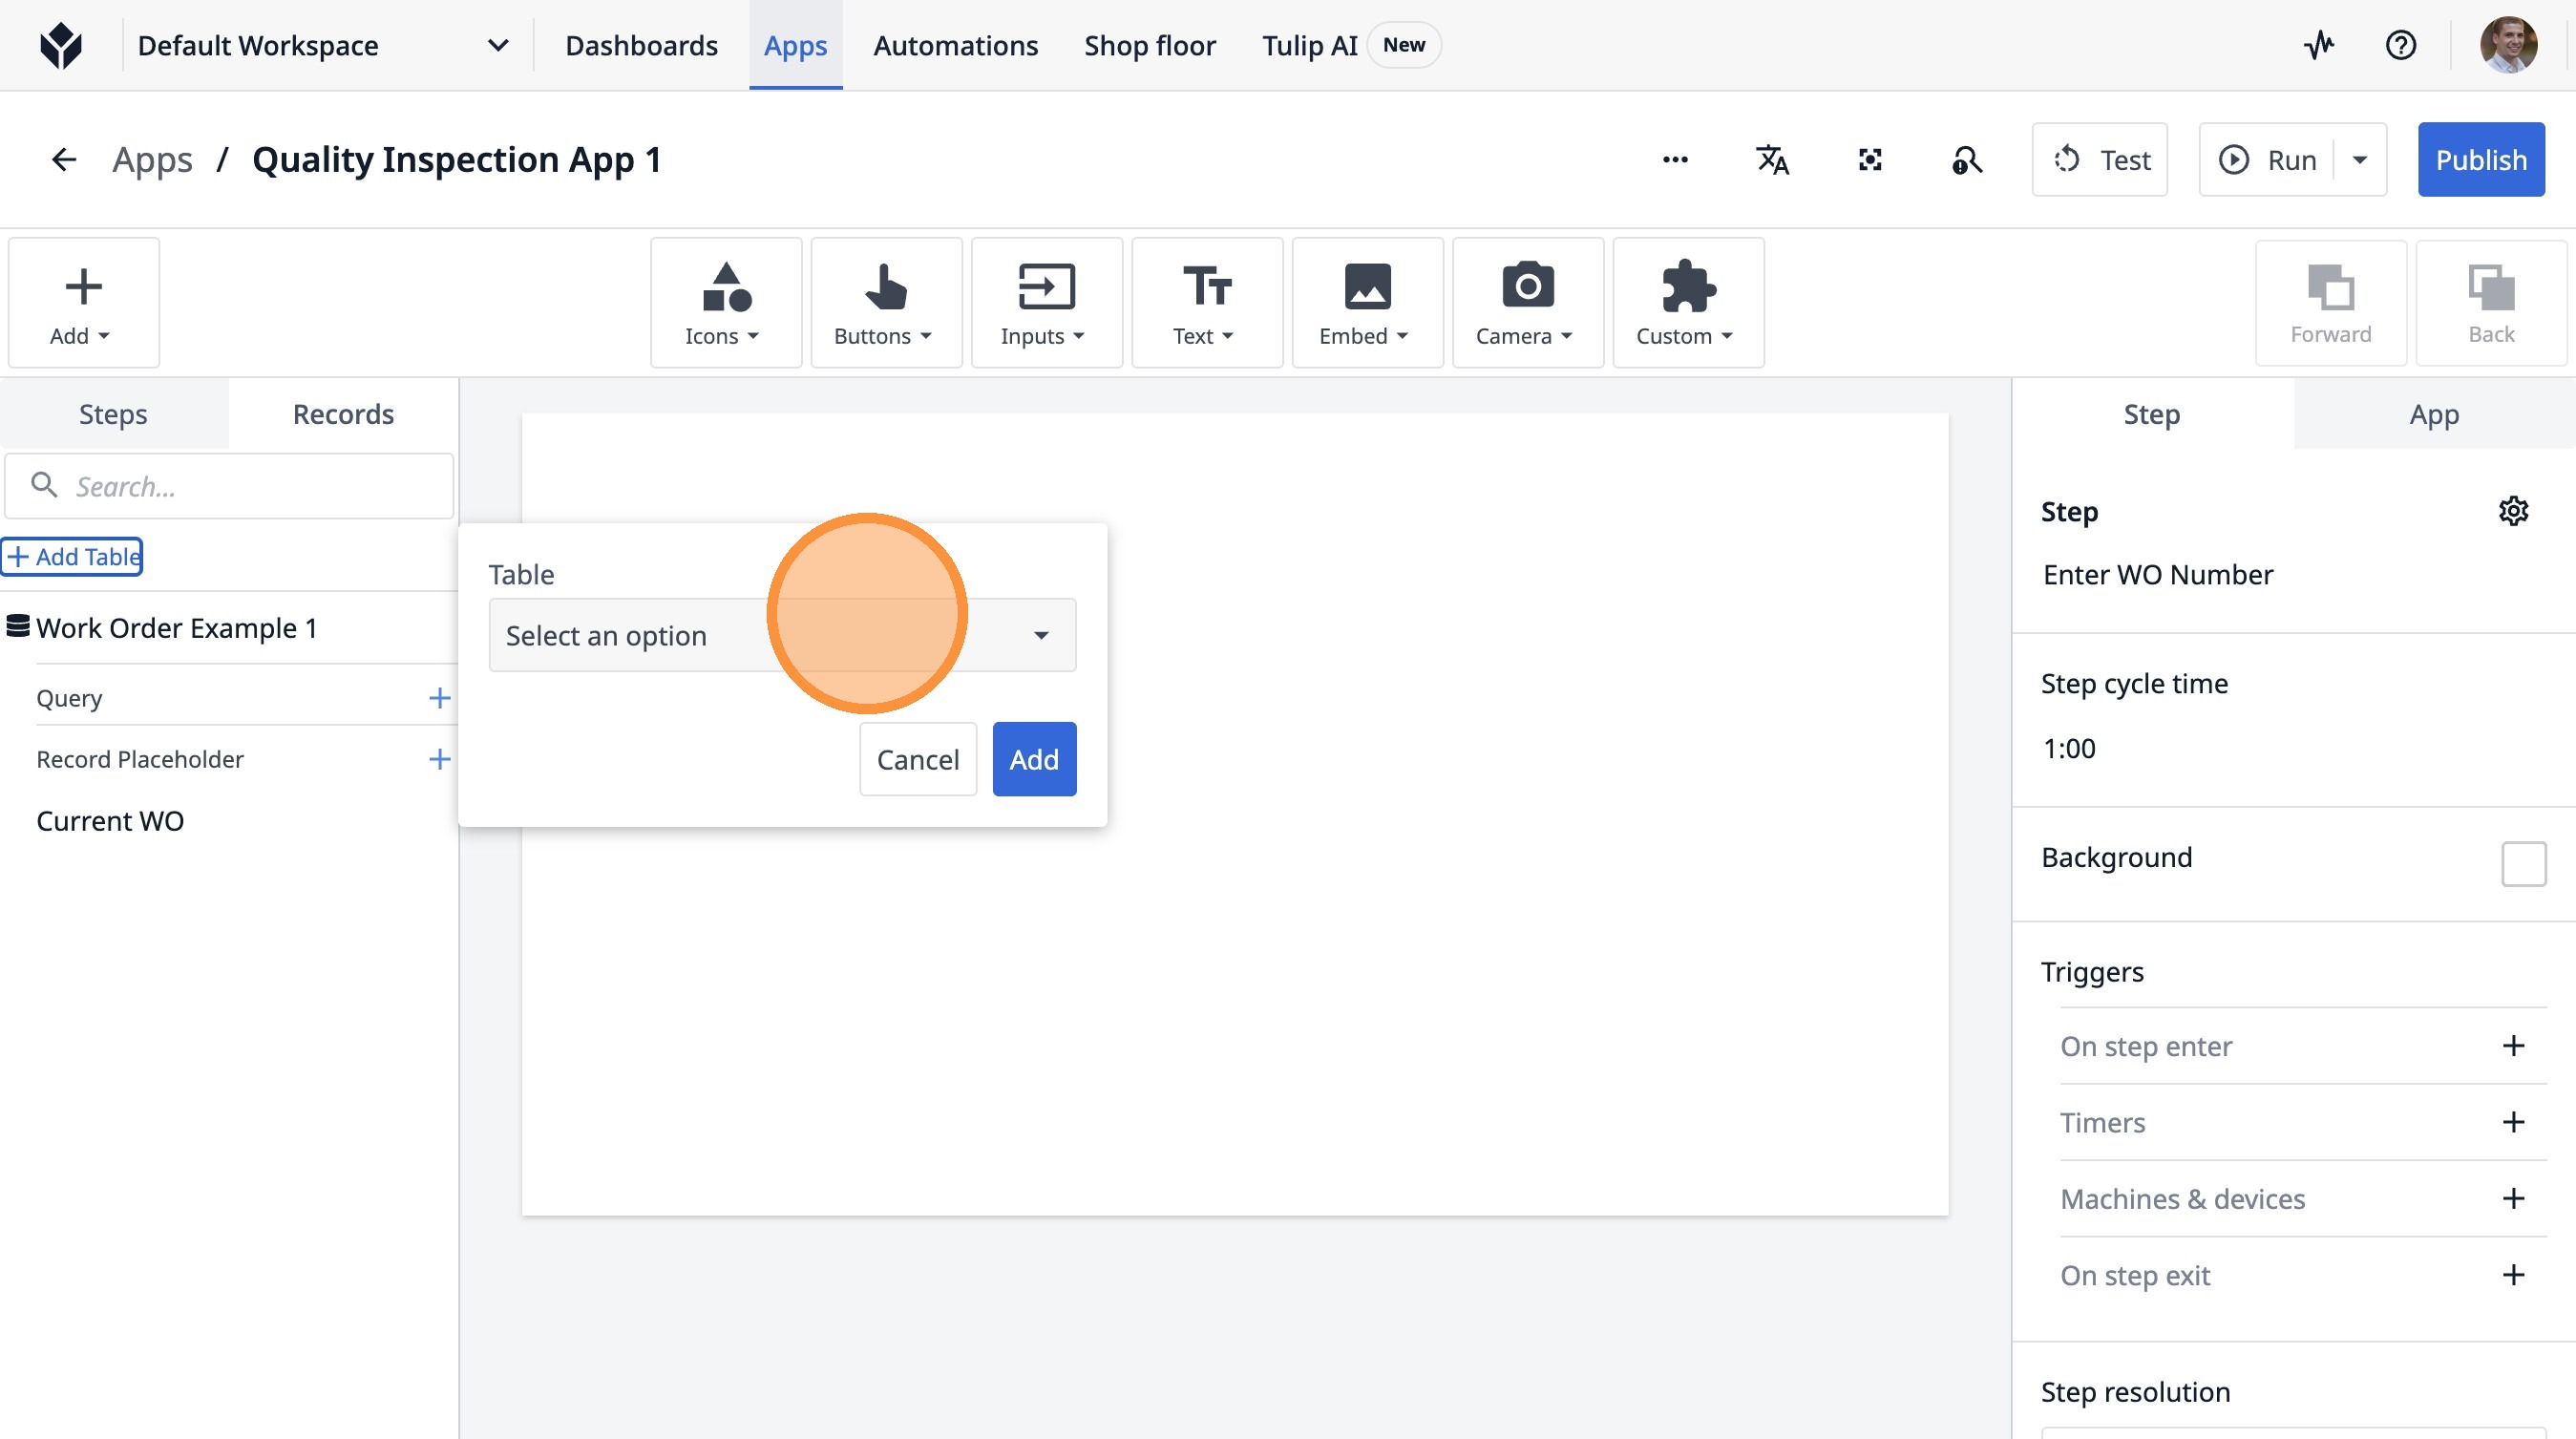This screenshot has width=2576, height=1439.
Task: Click the activity pulse icon in top bar
Action: pos(2318,45)
